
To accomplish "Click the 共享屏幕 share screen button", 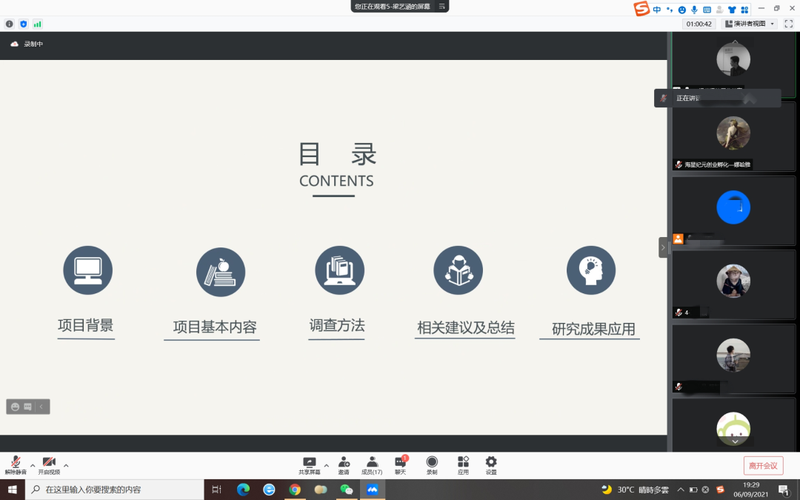I will pos(309,464).
